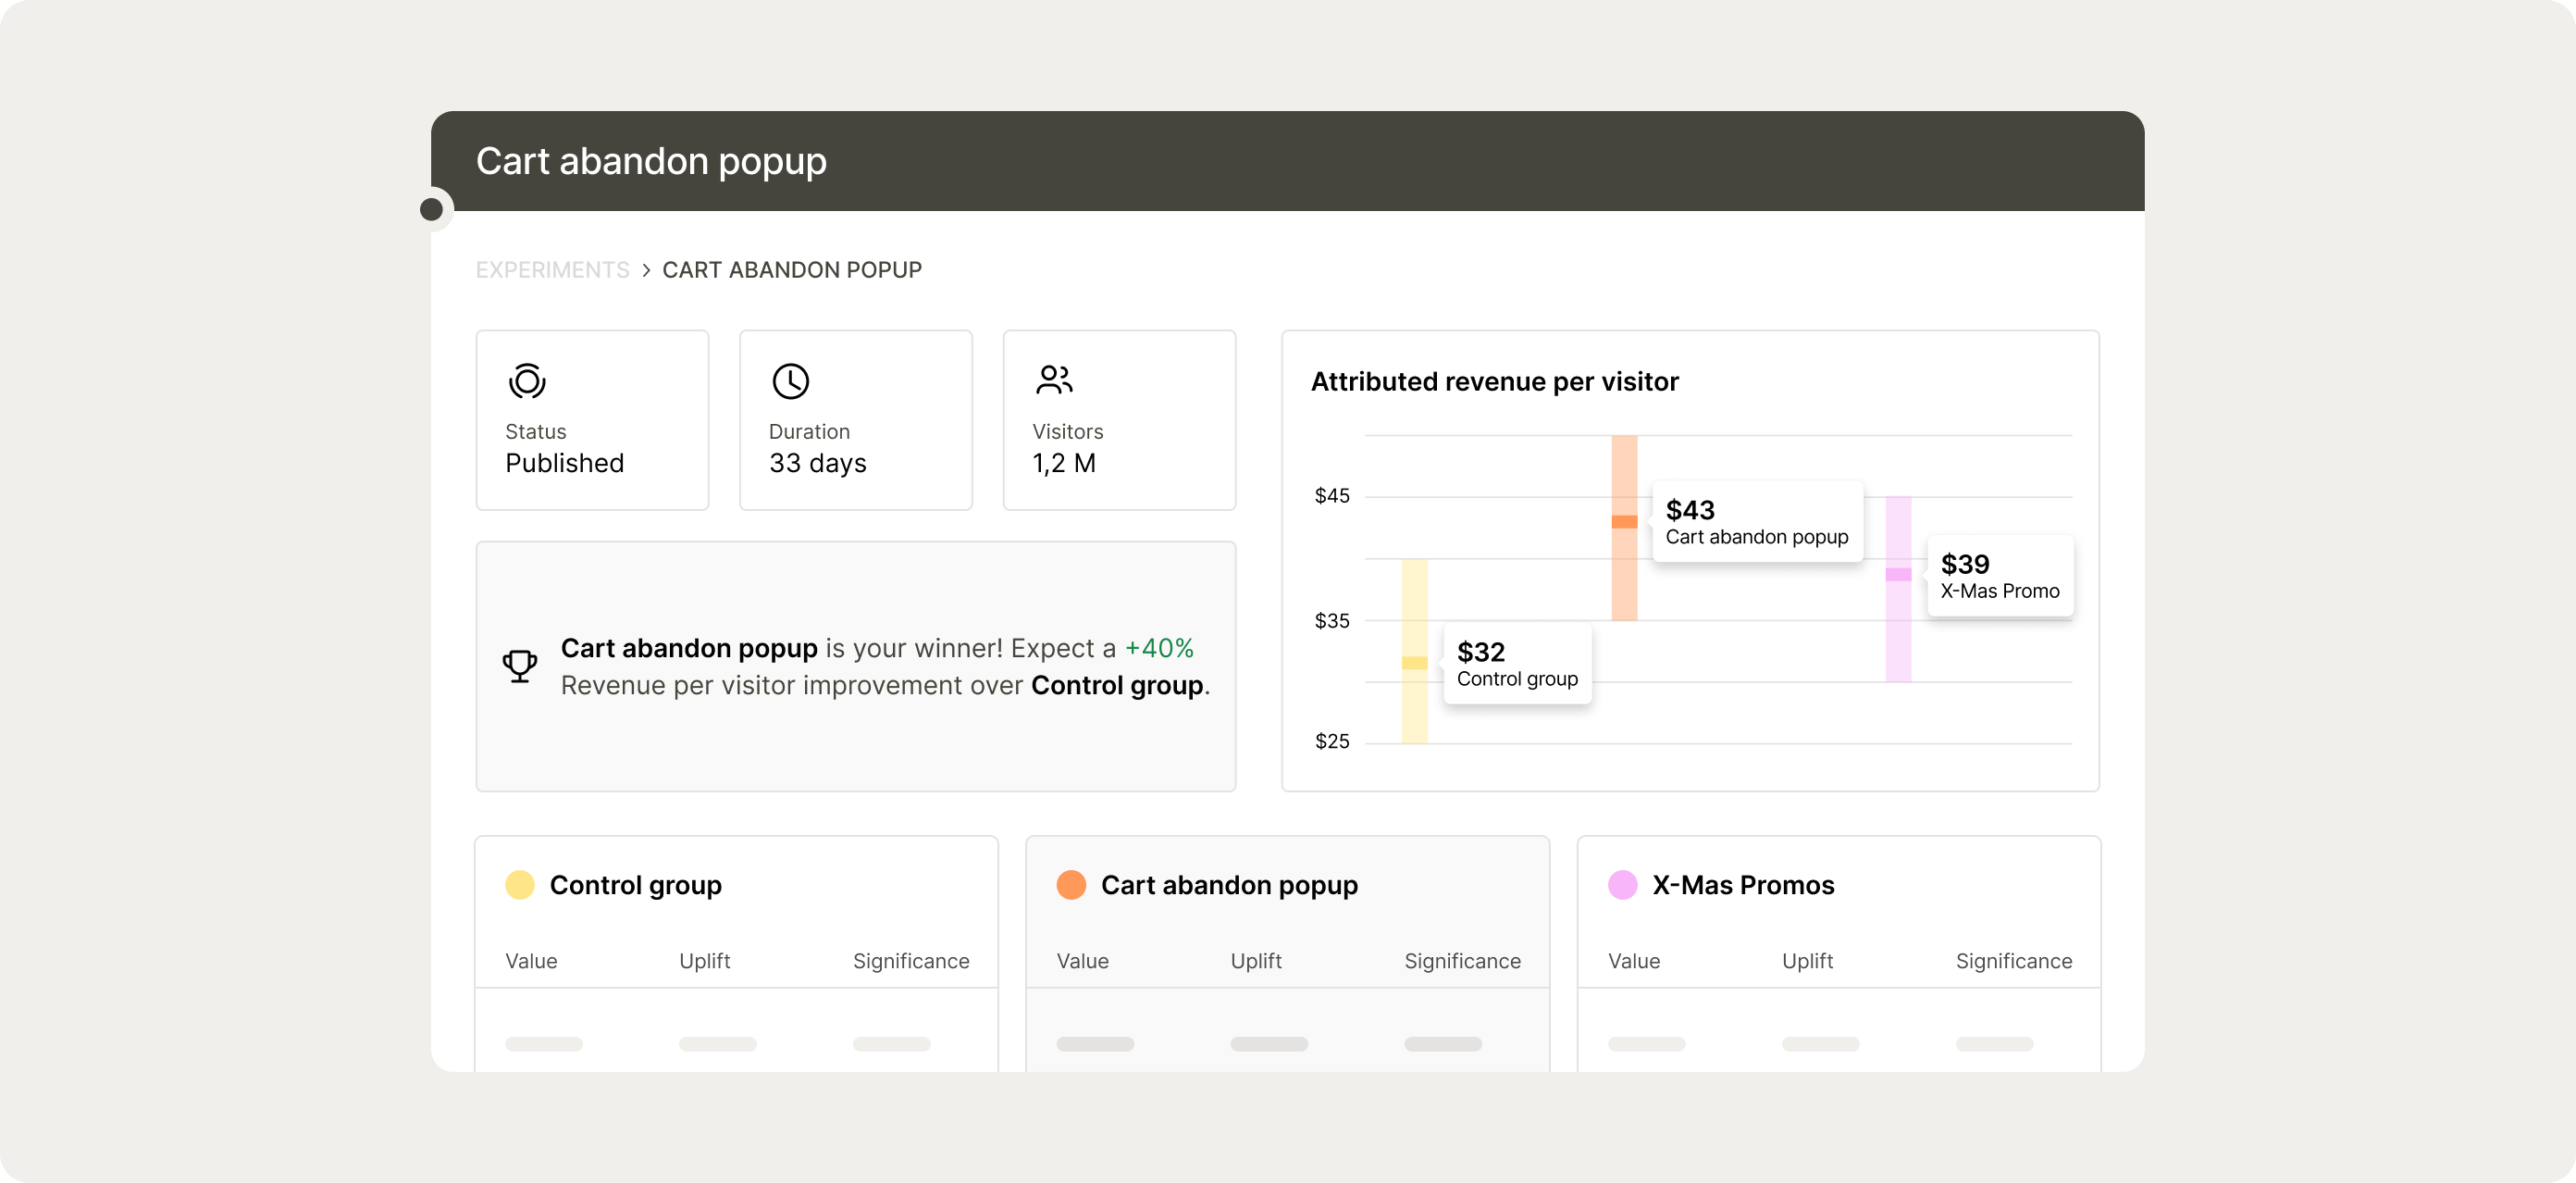The height and width of the screenshot is (1183, 2576).
Task: Click Cart Abandon Popup breadcrumb item
Action: 792,270
